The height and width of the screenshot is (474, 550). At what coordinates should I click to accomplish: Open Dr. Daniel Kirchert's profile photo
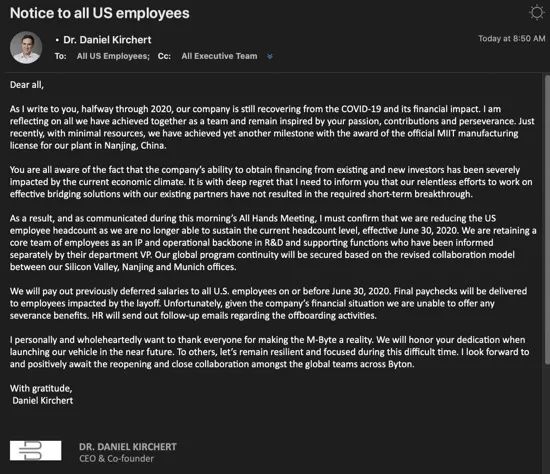tap(26, 47)
